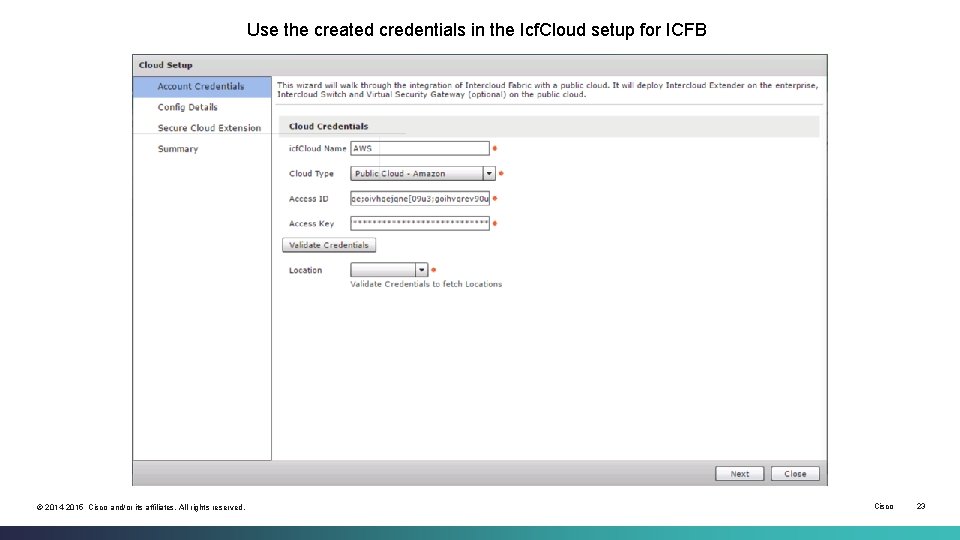Click the Cloud Setup window title
The width and height of the screenshot is (960, 540).
165,65
